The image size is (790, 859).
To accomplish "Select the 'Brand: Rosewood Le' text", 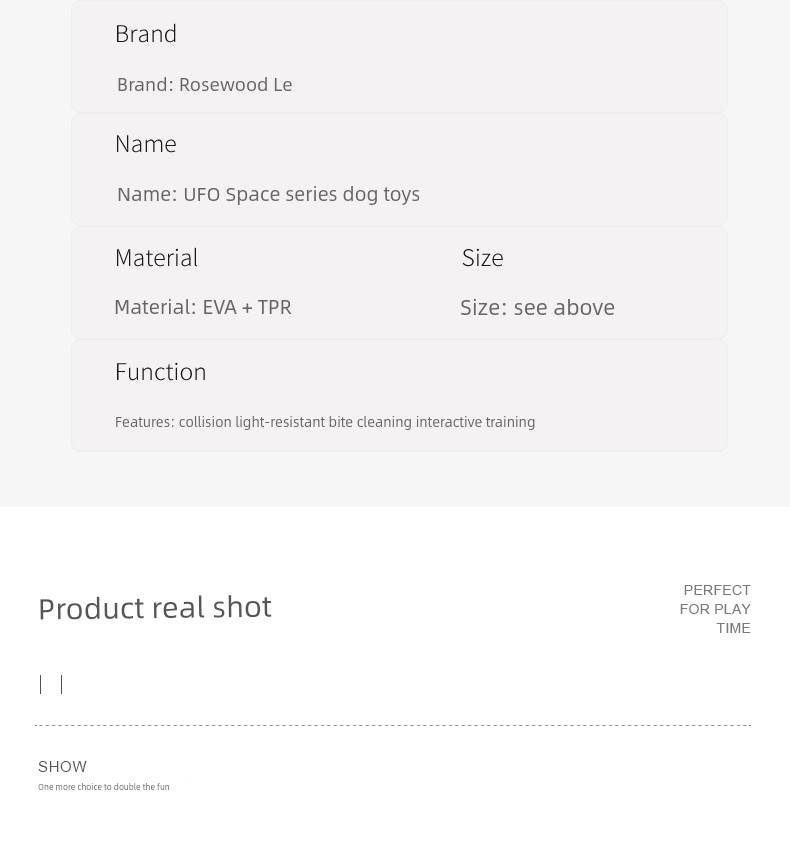I will coord(204,85).
